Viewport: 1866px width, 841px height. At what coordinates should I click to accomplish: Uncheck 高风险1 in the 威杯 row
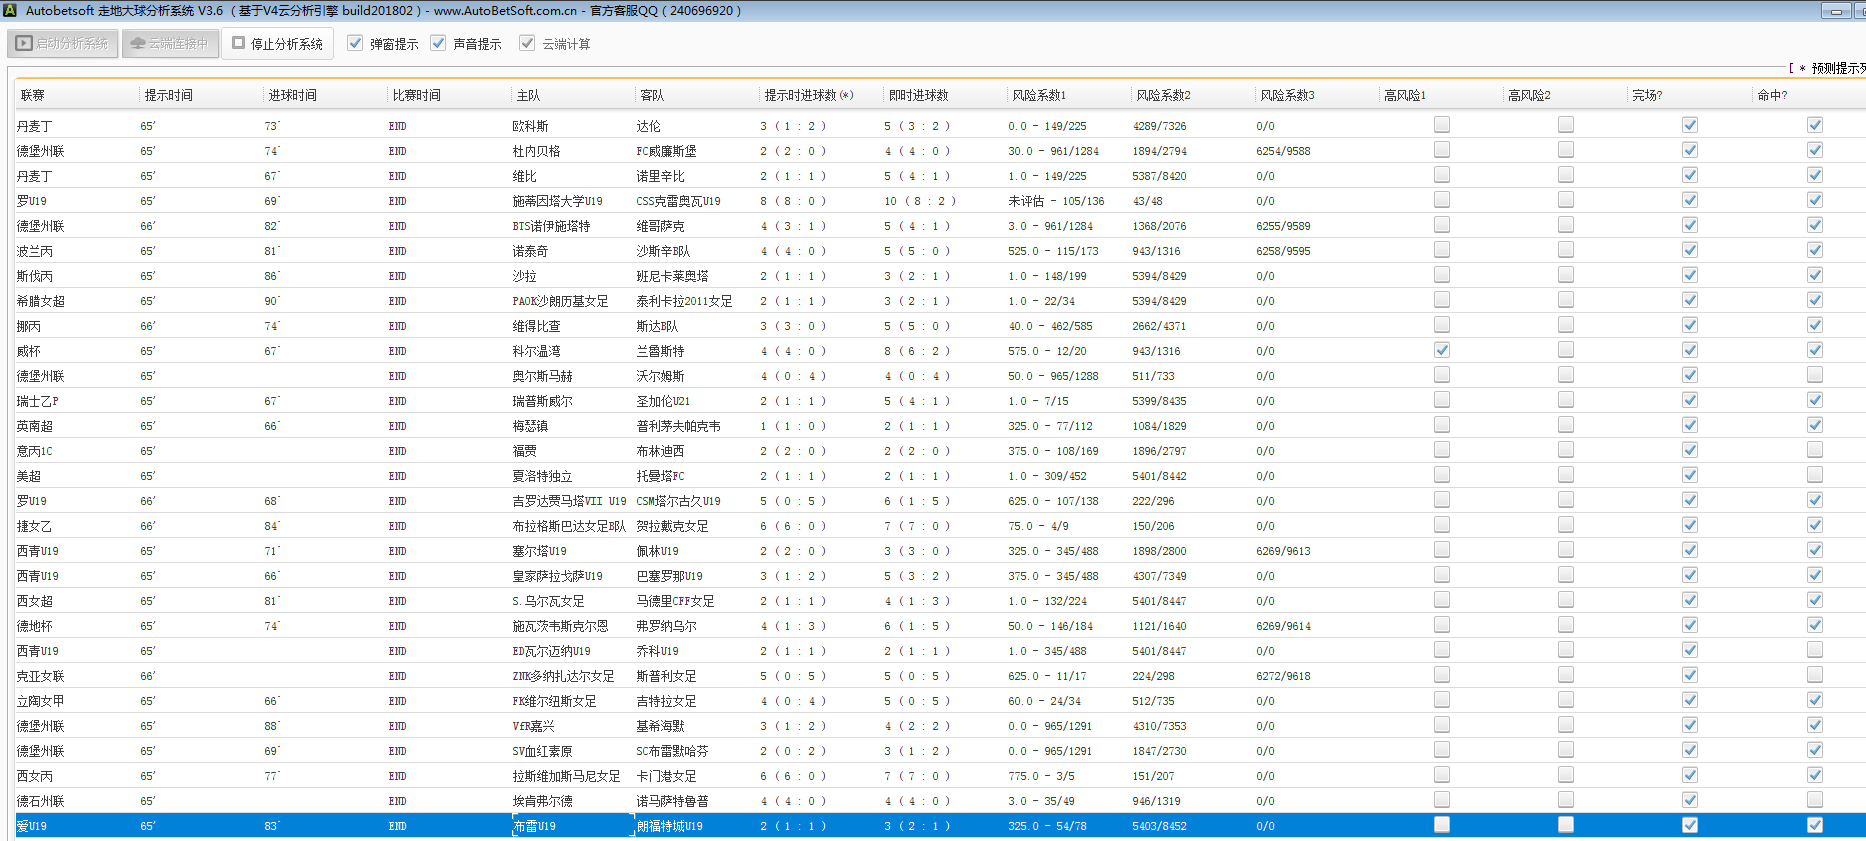pyautogui.click(x=1441, y=350)
